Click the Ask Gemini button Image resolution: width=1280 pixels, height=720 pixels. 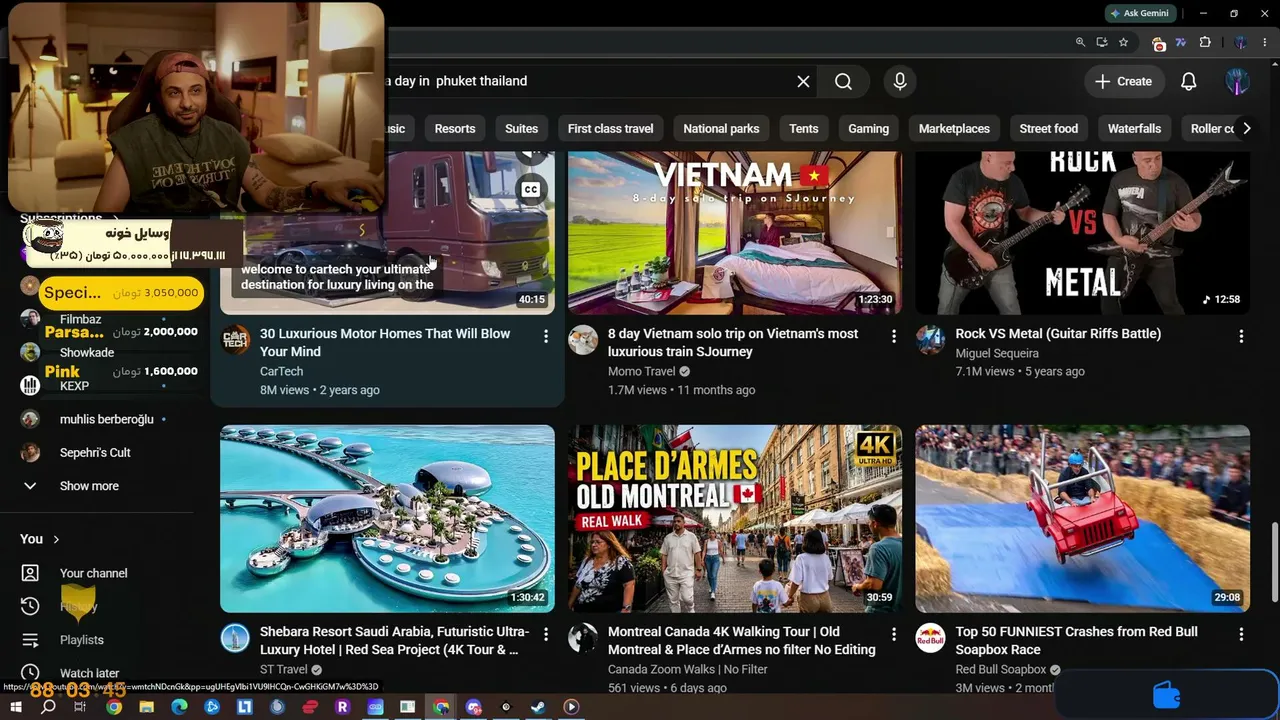[1139, 13]
